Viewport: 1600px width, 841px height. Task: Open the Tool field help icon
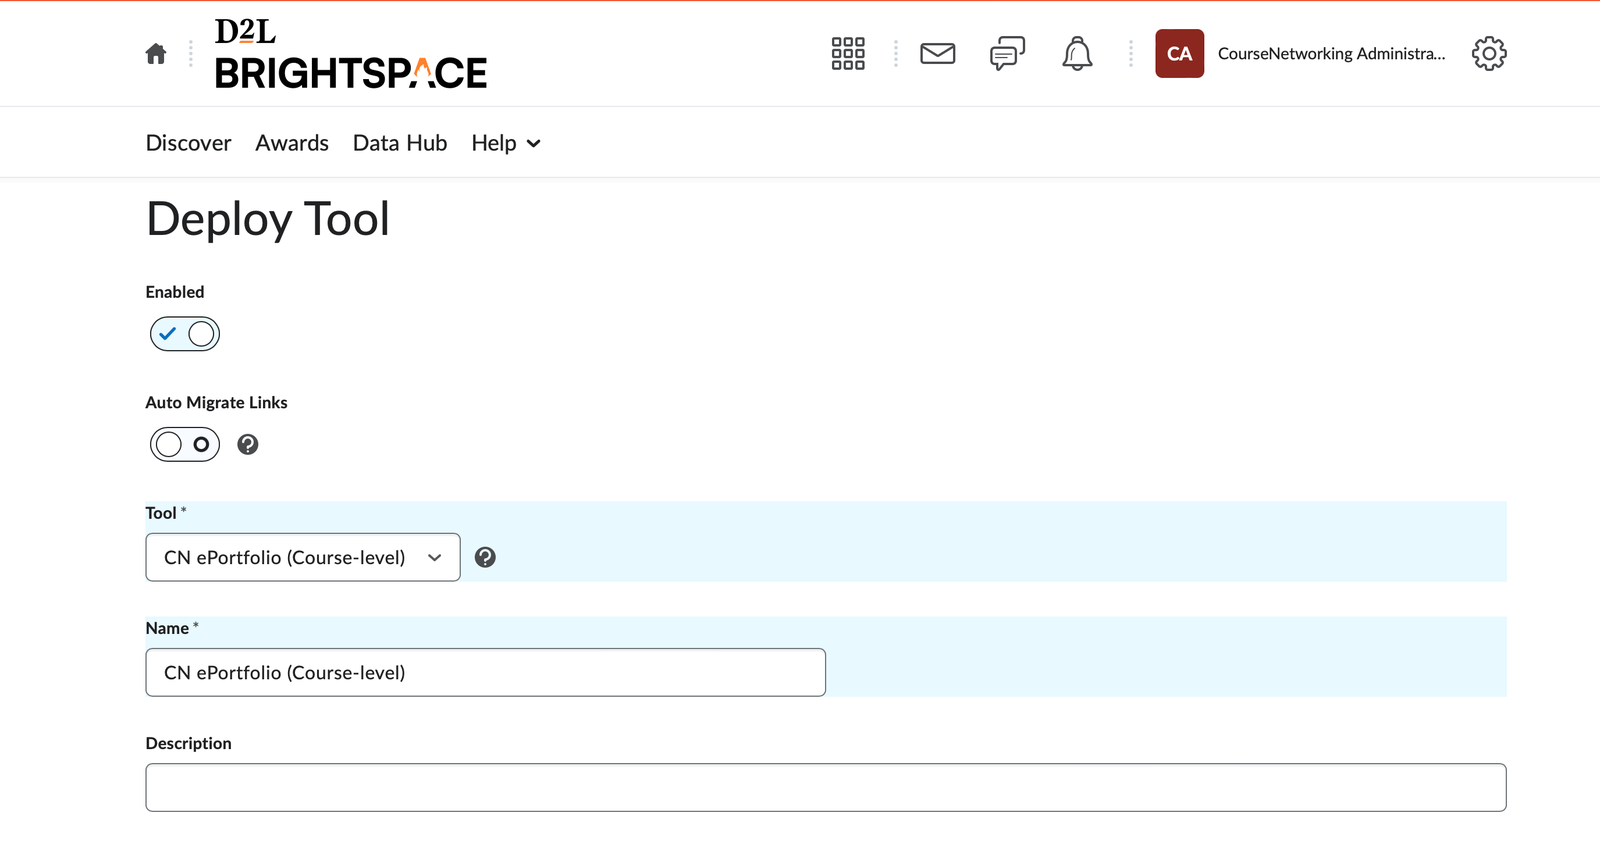pos(485,558)
